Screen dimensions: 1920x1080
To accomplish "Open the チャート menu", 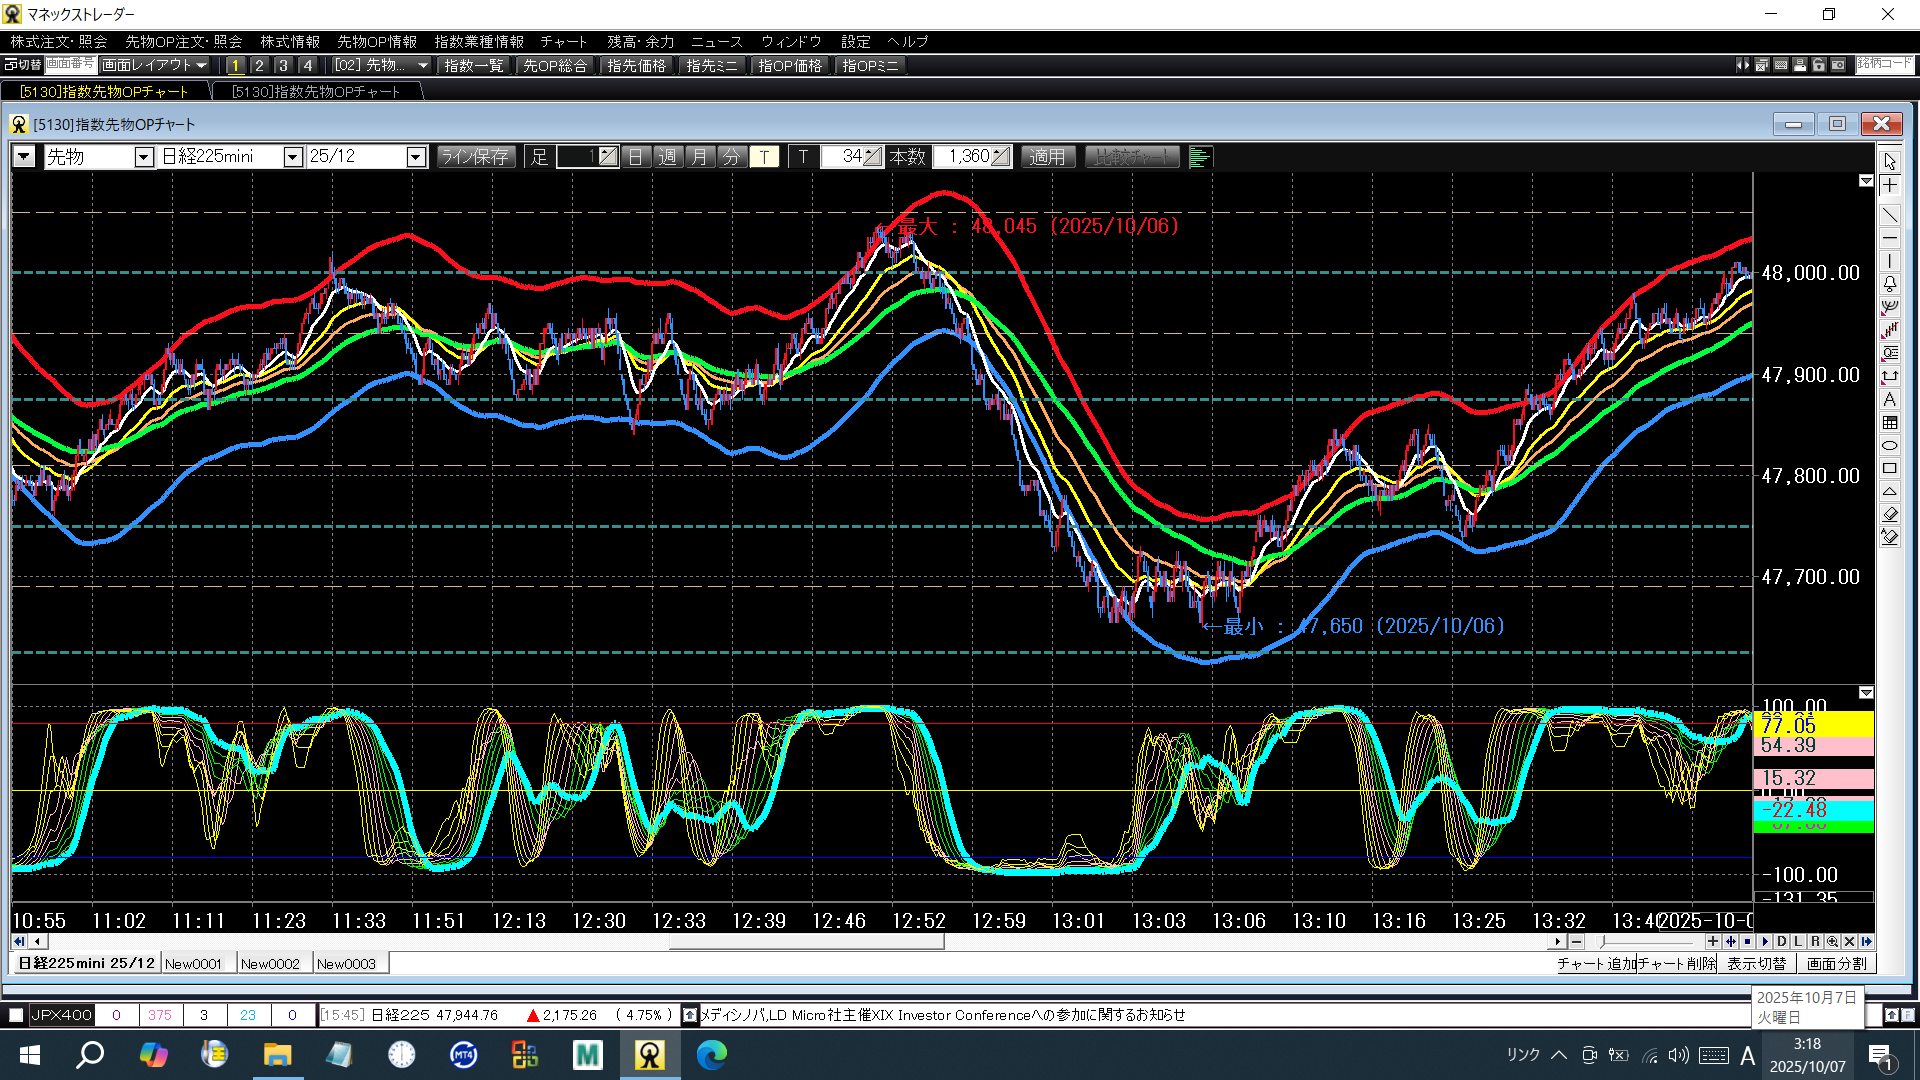I will 563,42.
